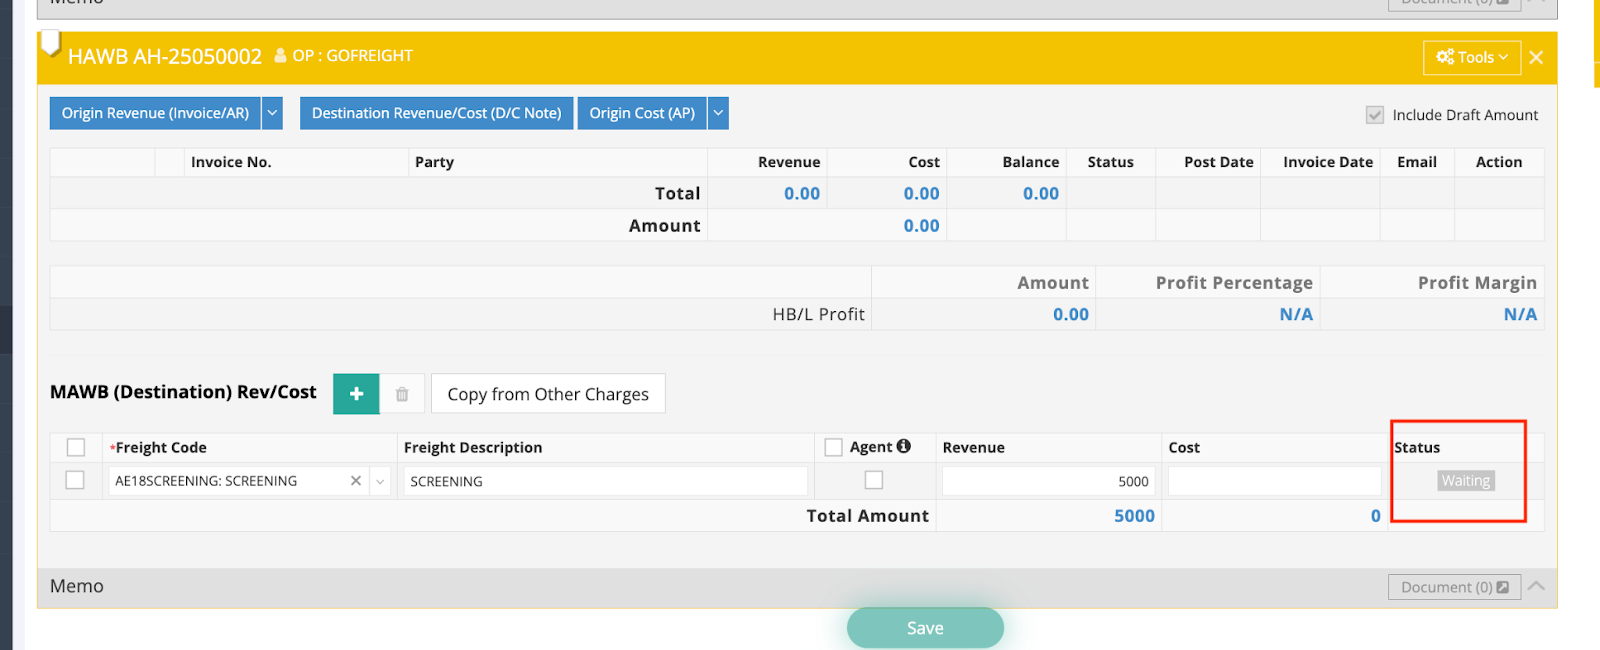Close the HAWB panel with X icon

point(1536,58)
